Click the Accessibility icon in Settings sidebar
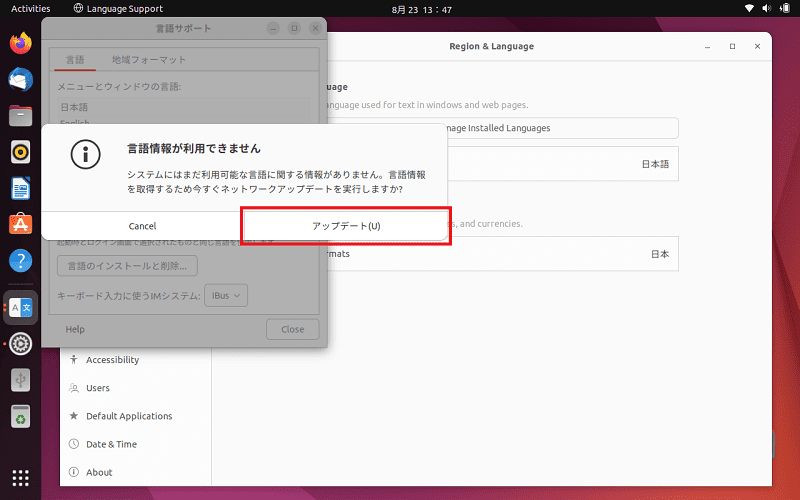Image resolution: width=800 pixels, height=500 pixels. click(x=74, y=360)
